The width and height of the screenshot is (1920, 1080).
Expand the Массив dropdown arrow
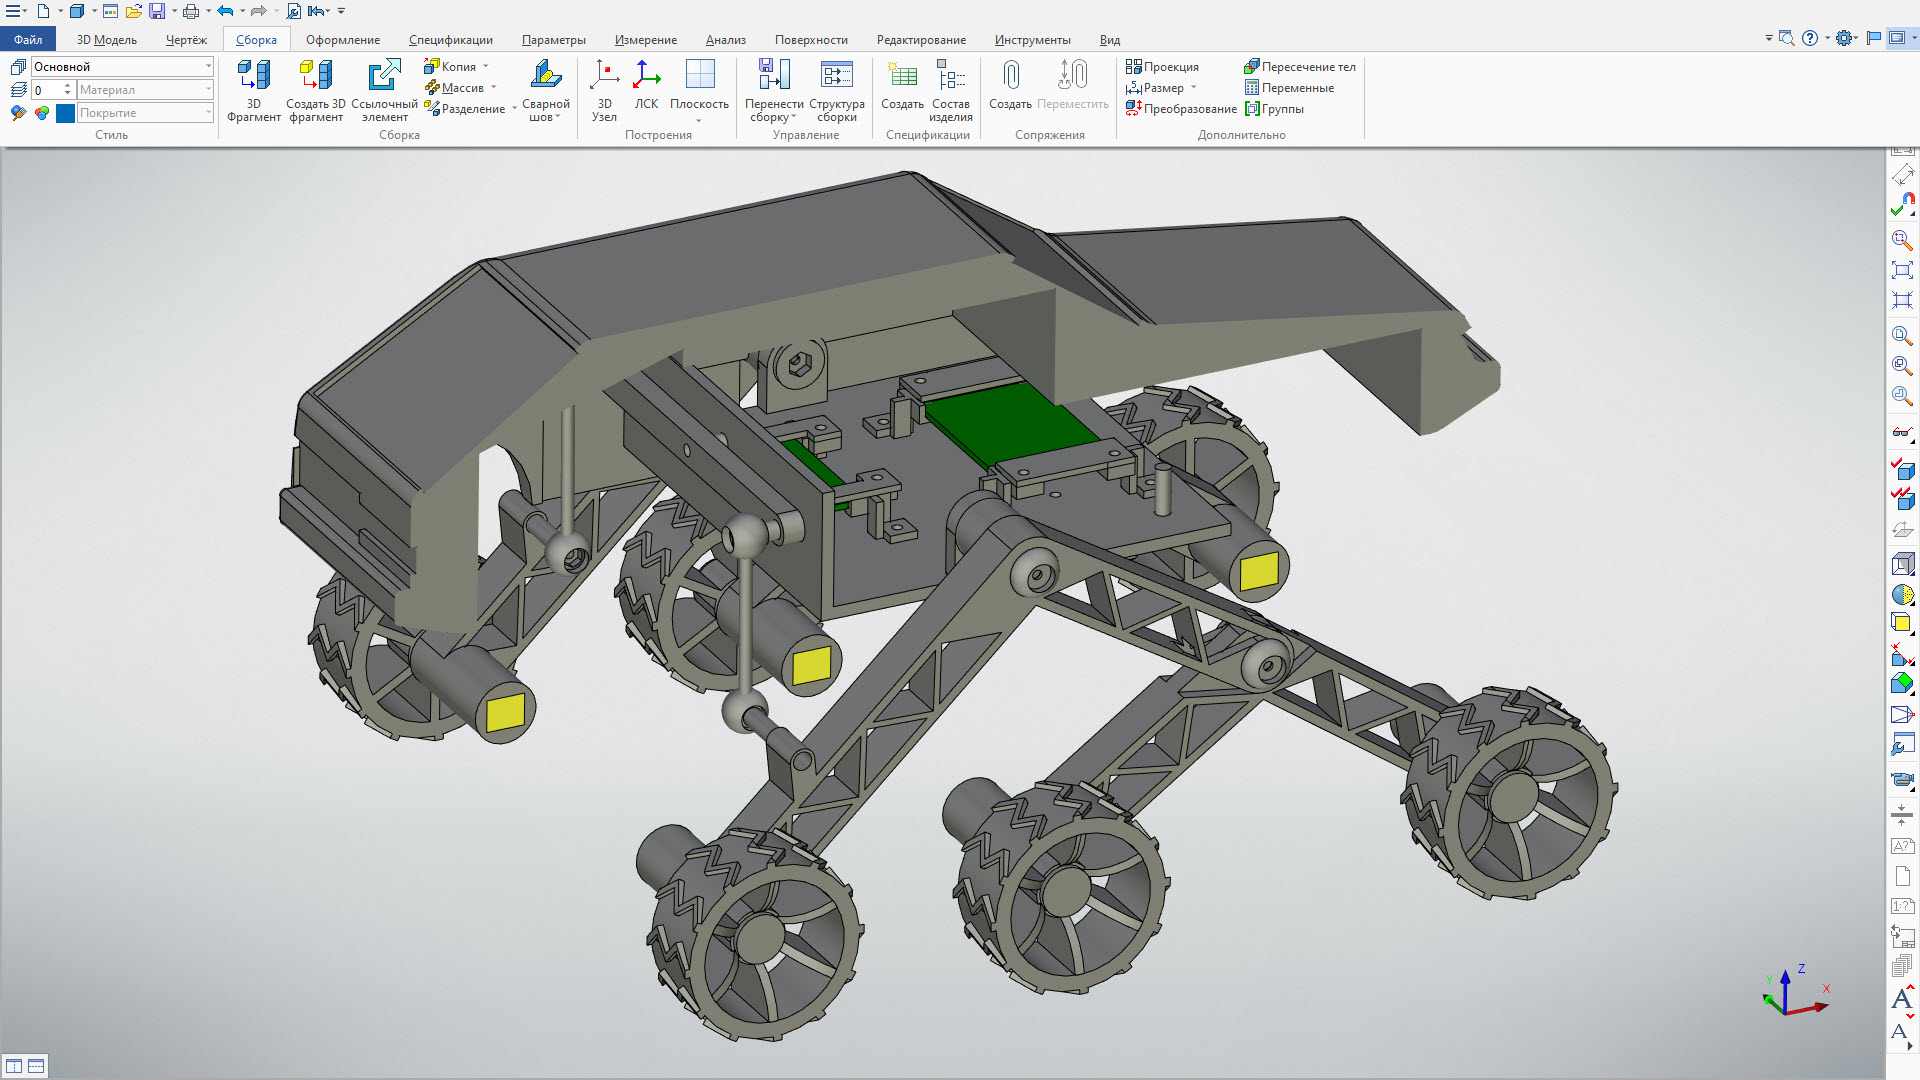493,87
